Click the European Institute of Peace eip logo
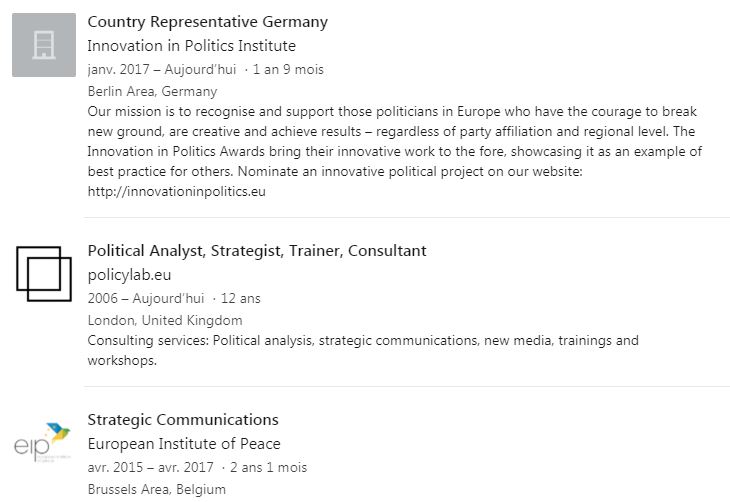 [x=42, y=442]
